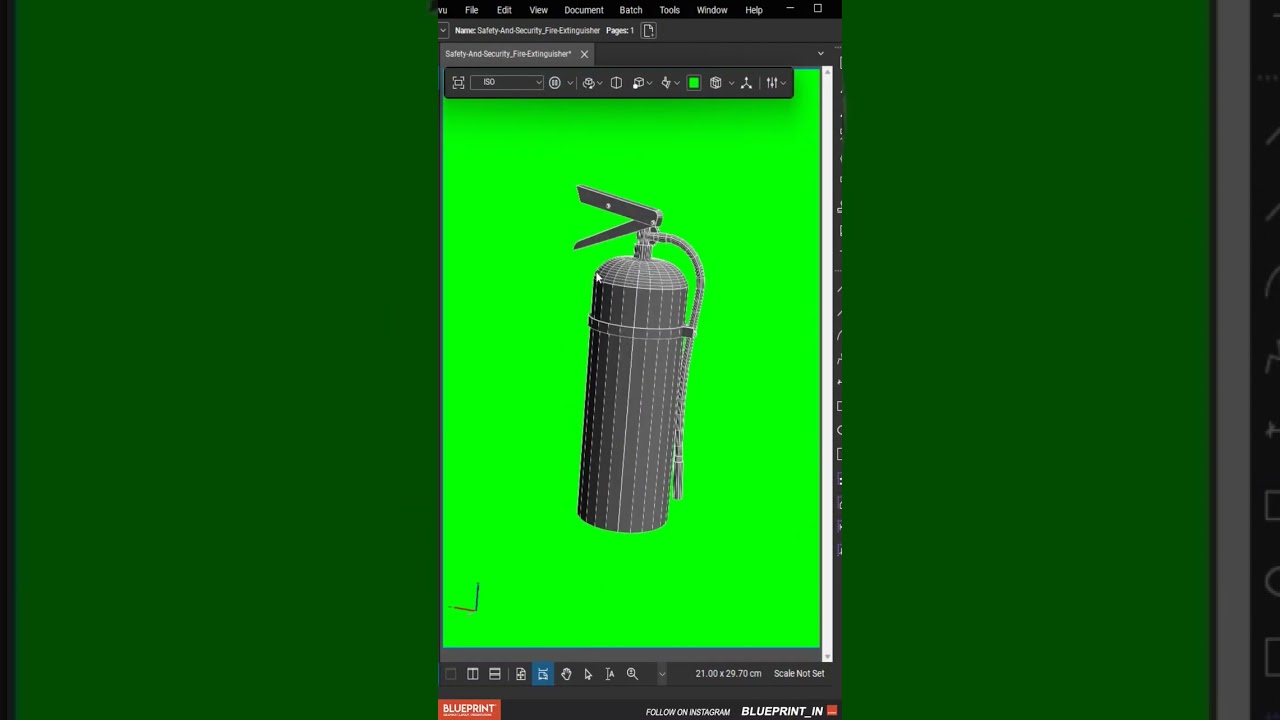
Task: Close the Safety-And-Security_Fire-Extinguisher tab
Action: point(584,54)
